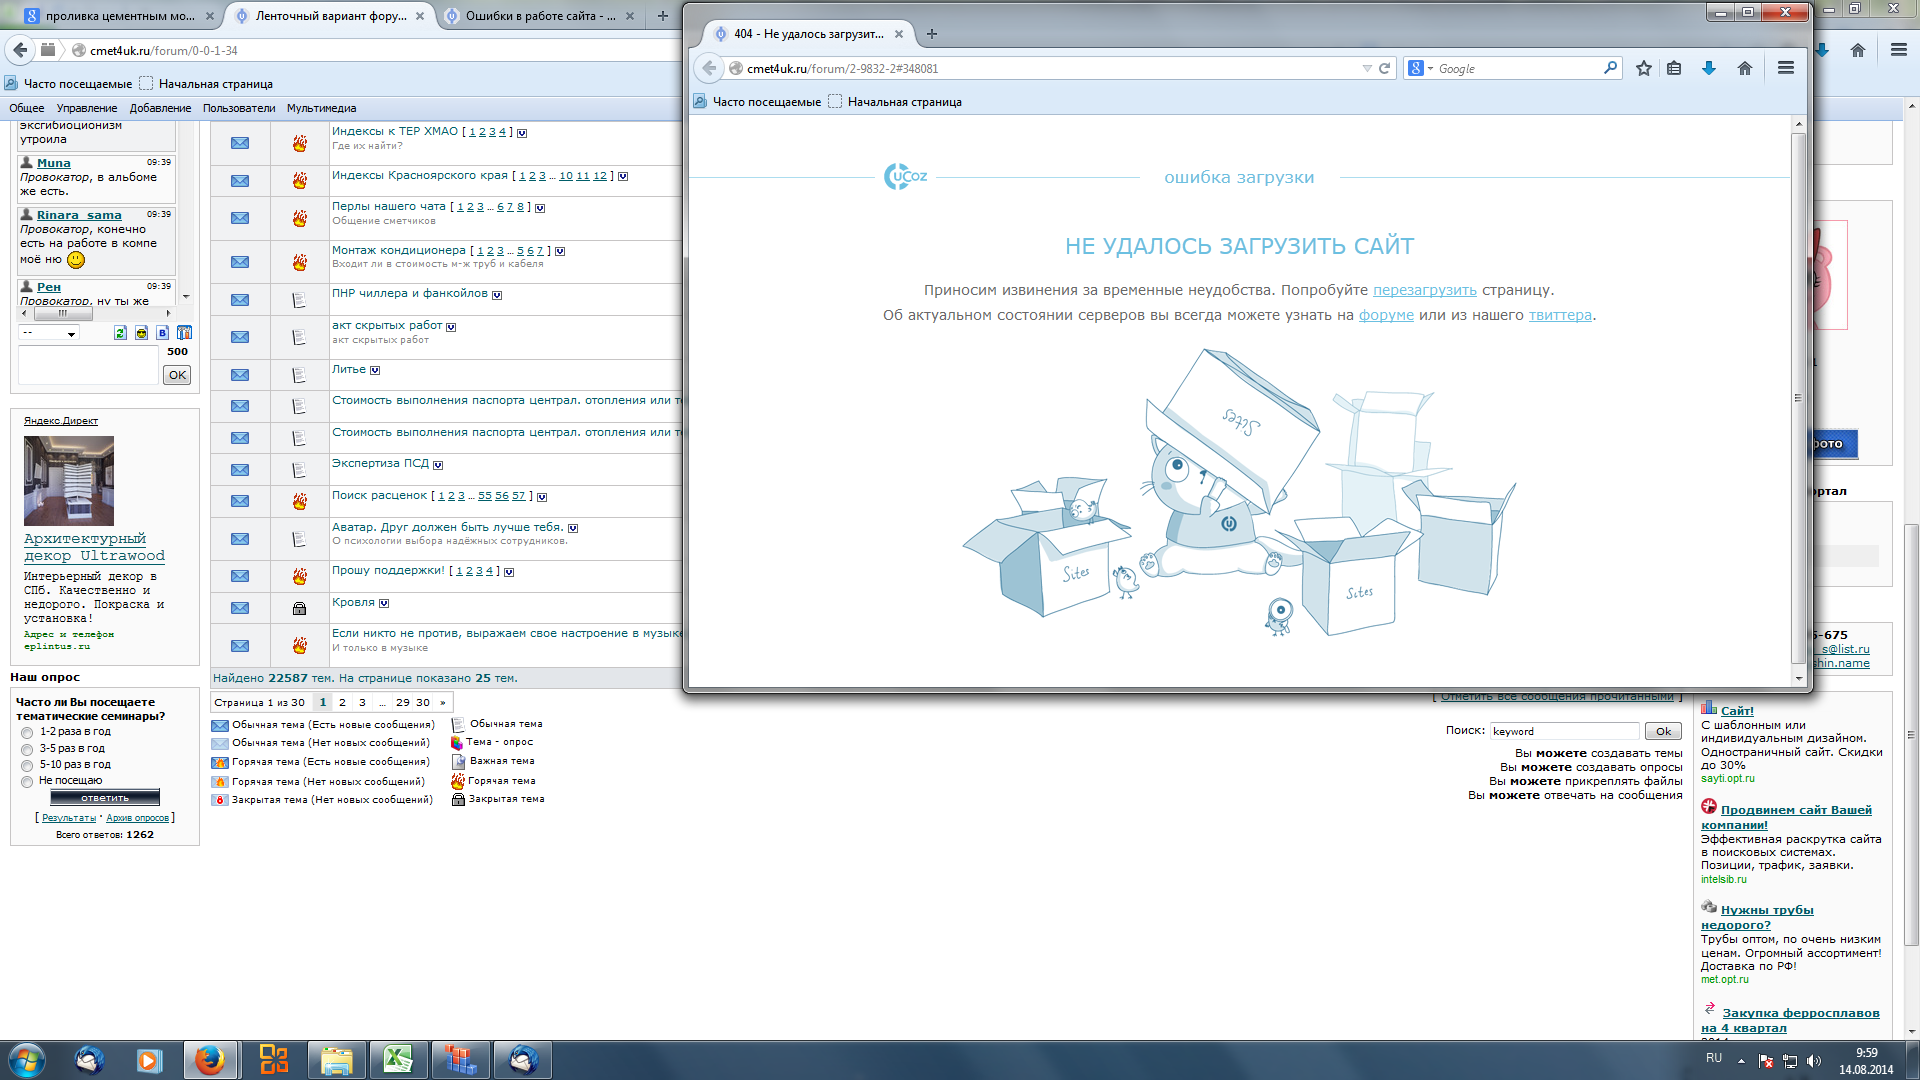Select the "5-10 раз в год" poll option
Screen dimensions: 1920x1080
27,765
